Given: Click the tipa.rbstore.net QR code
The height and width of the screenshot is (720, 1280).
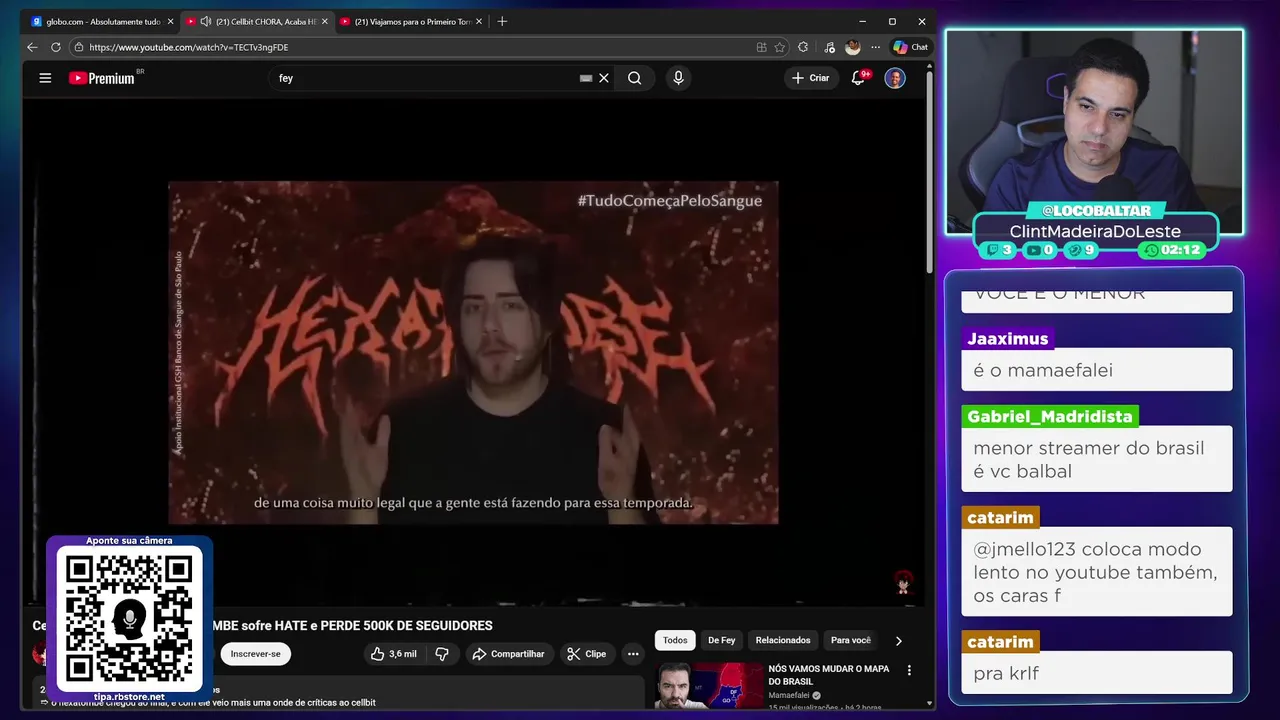Looking at the screenshot, I should (x=129, y=618).
